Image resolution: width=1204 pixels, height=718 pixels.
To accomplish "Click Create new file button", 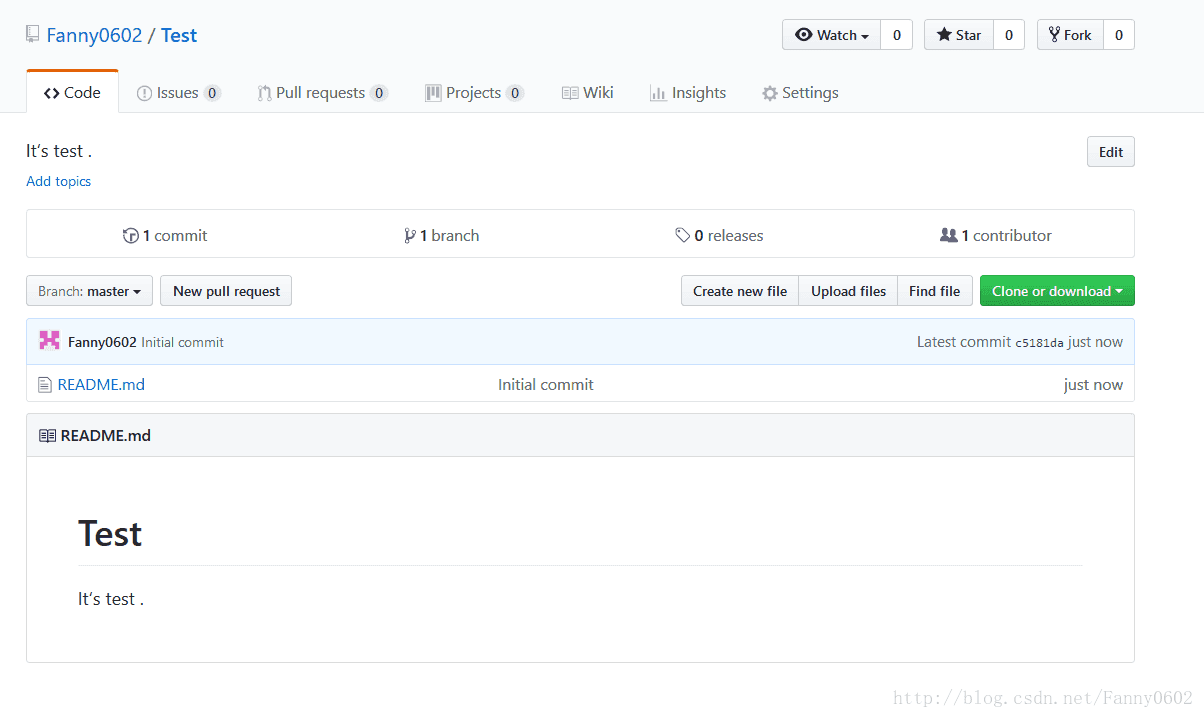I will 740,291.
